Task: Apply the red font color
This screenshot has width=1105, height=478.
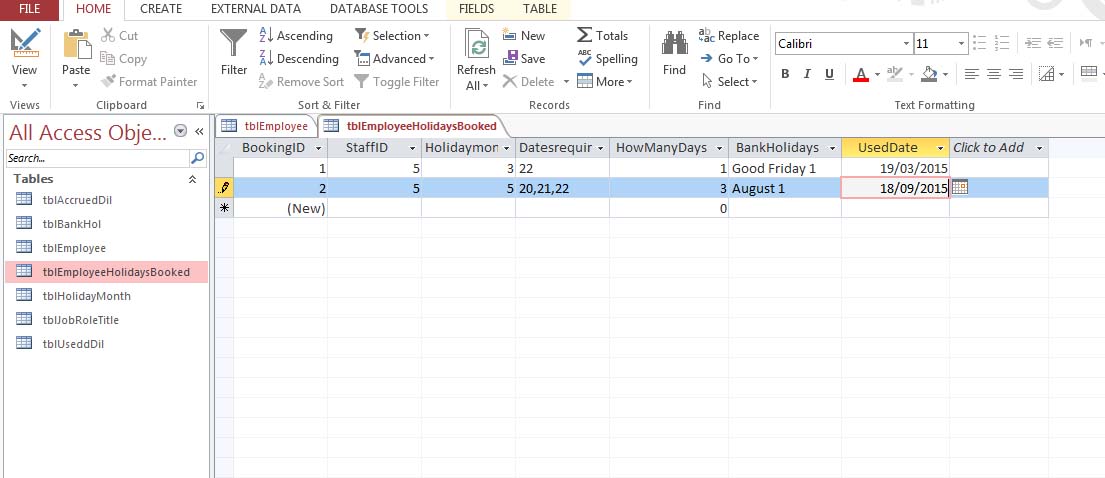Action: click(x=860, y=74)
